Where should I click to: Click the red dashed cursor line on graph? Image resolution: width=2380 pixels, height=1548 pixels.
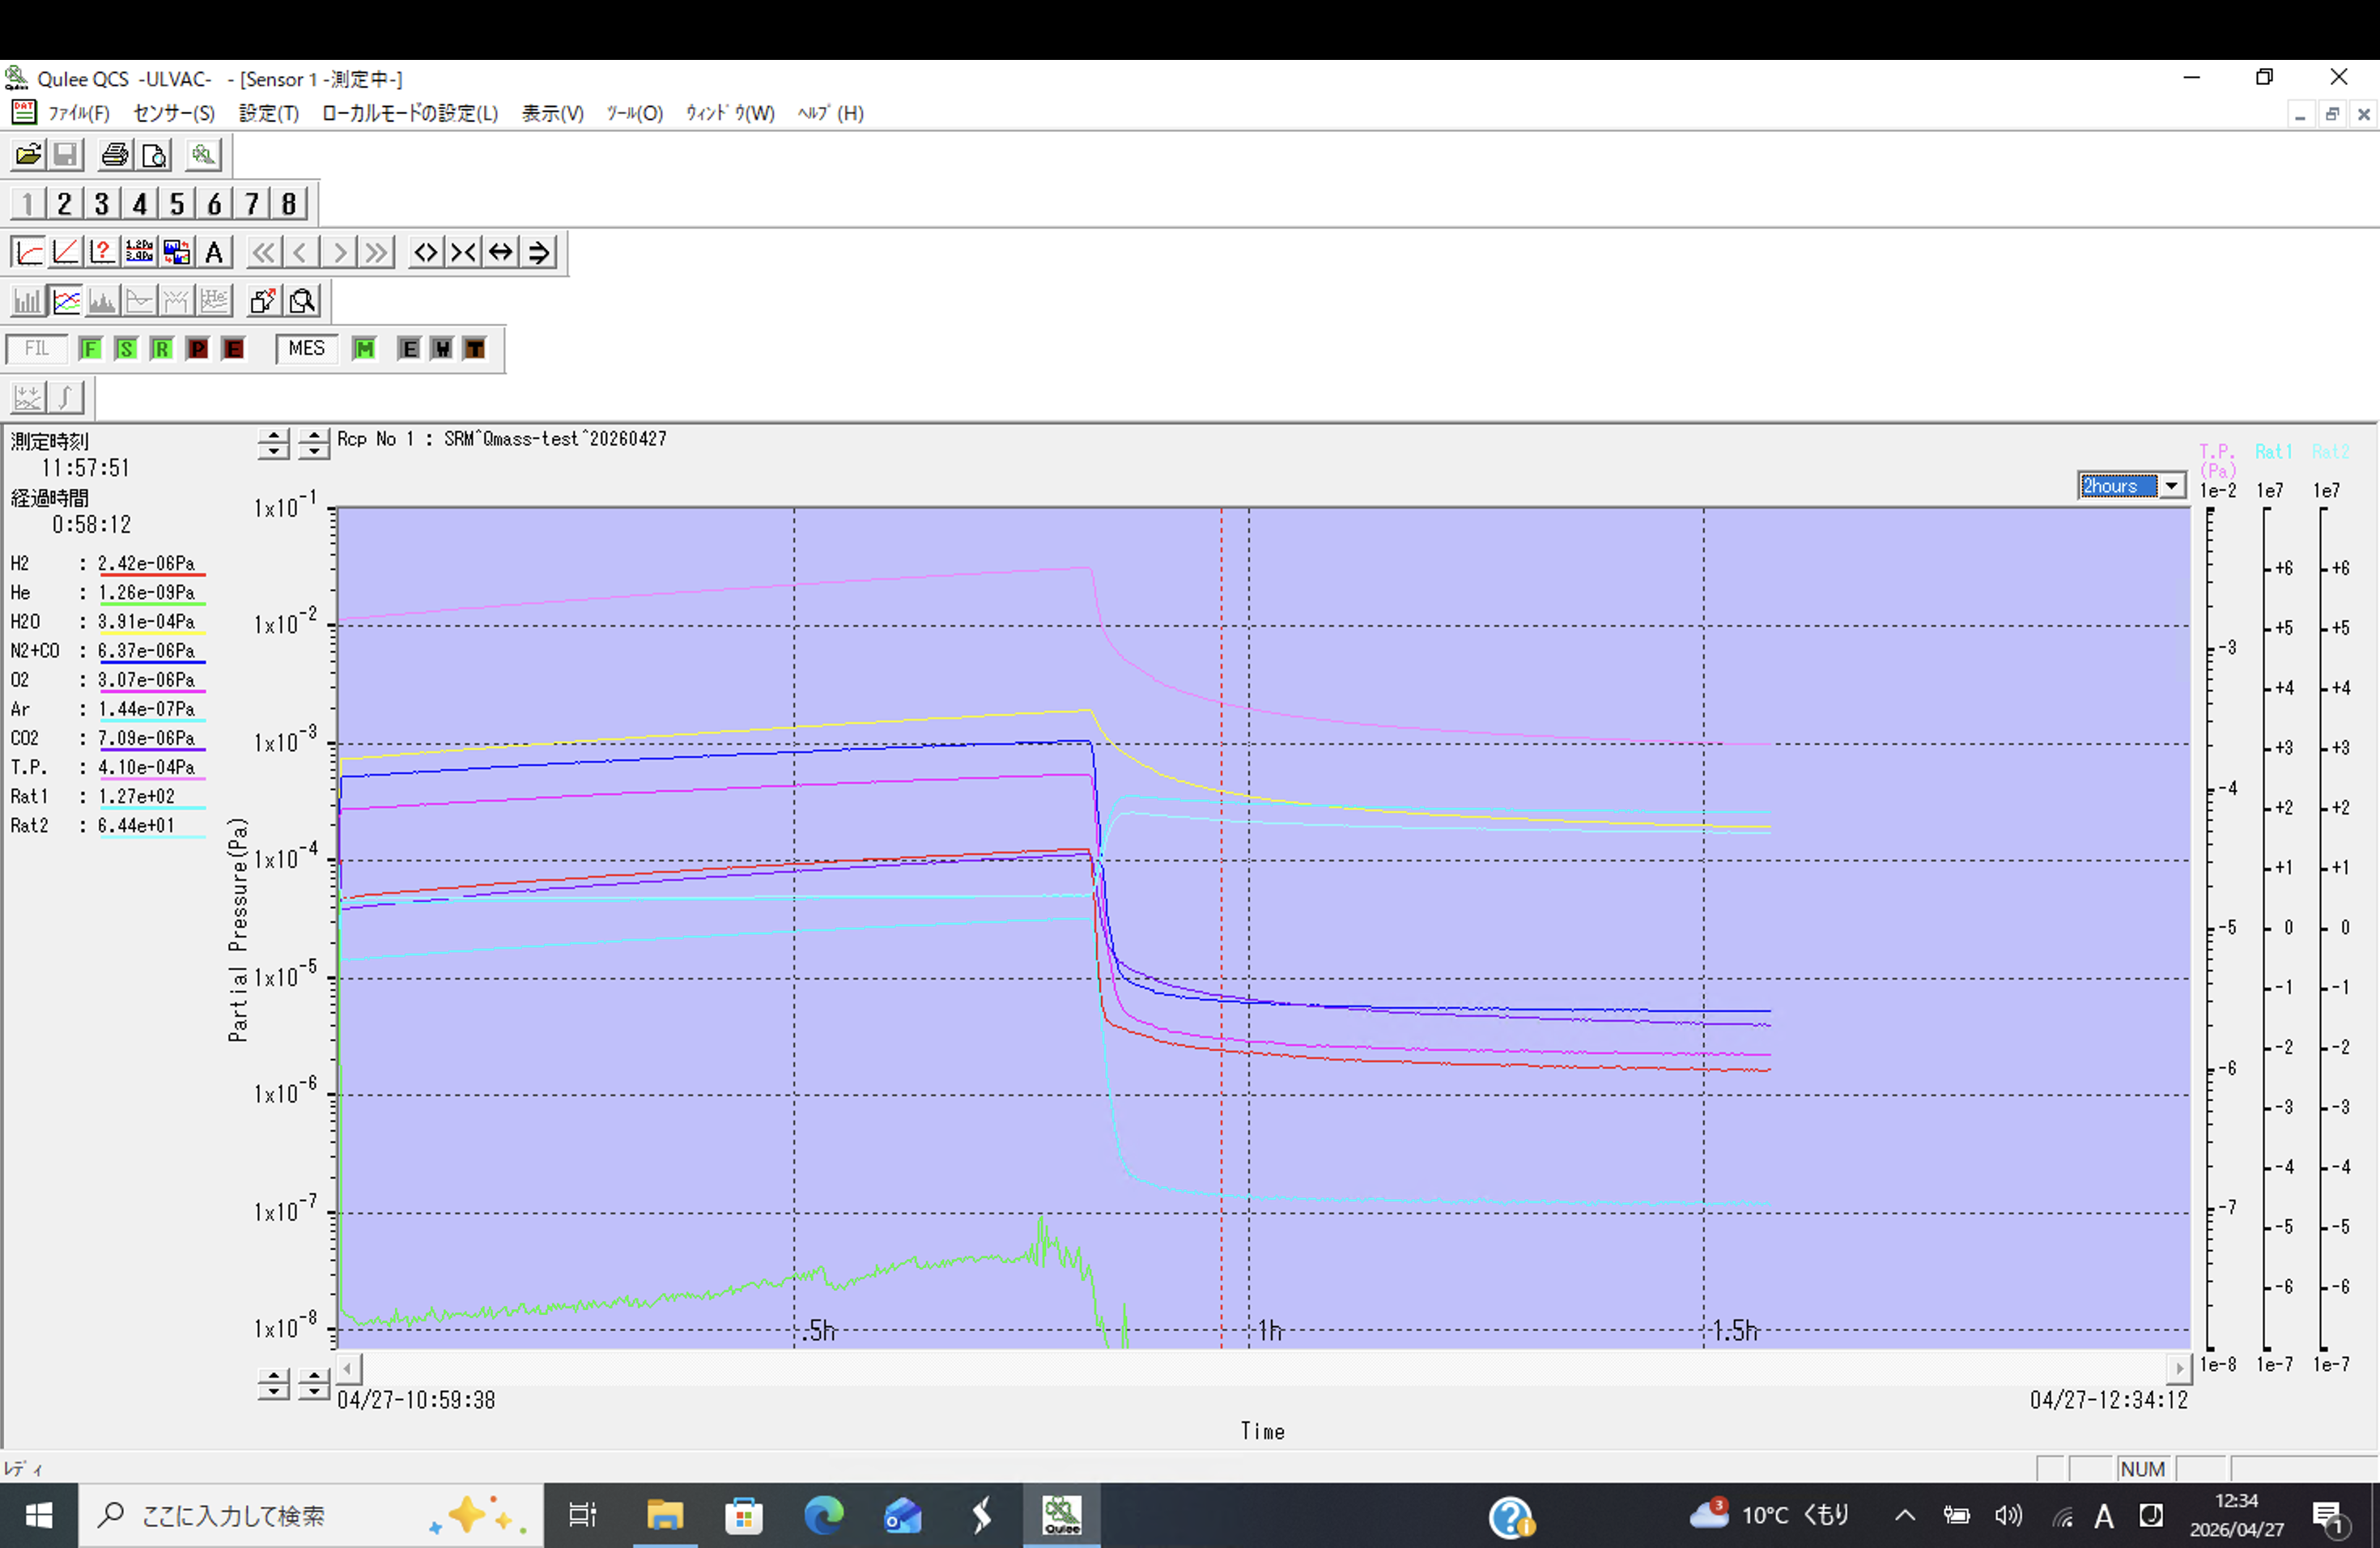1221,928
